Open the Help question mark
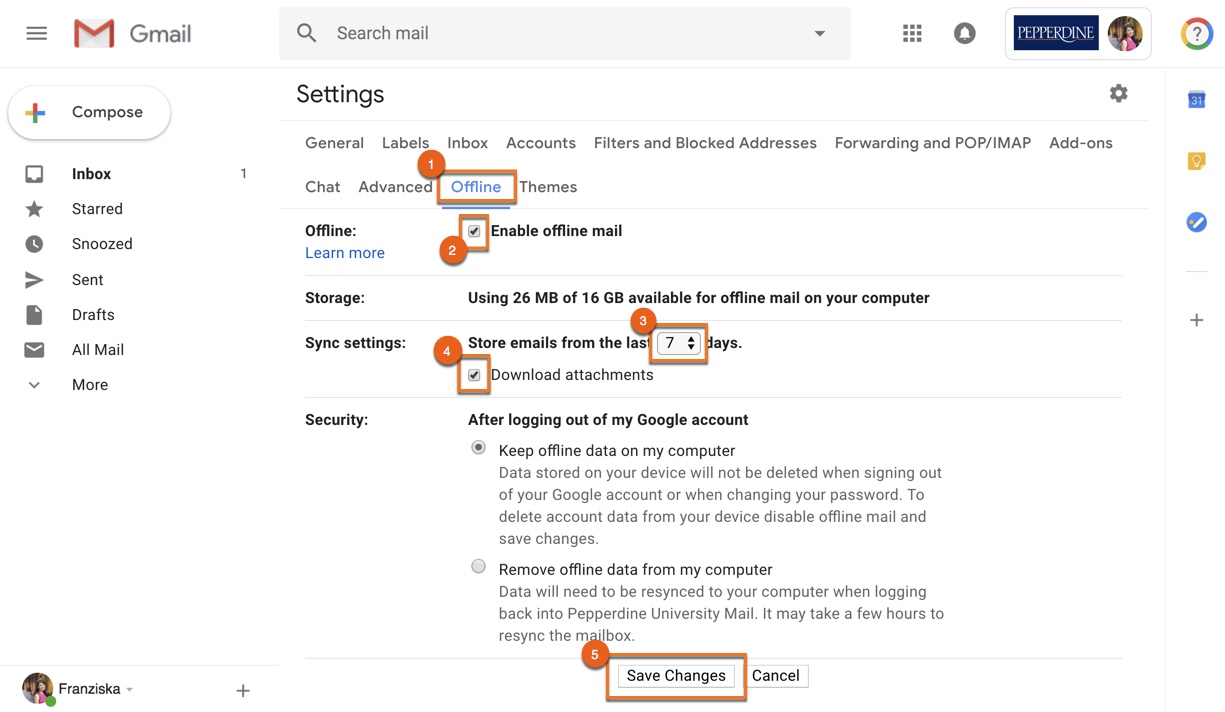 (x=1196, y=32)
